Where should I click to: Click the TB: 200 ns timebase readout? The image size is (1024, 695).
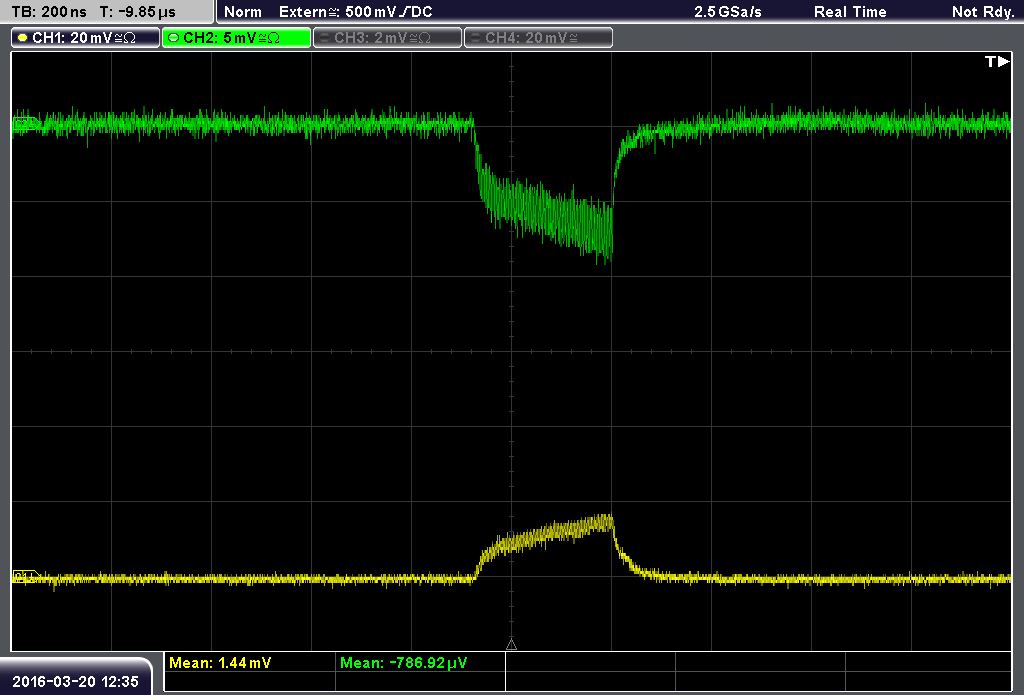(x=49, y=12)
